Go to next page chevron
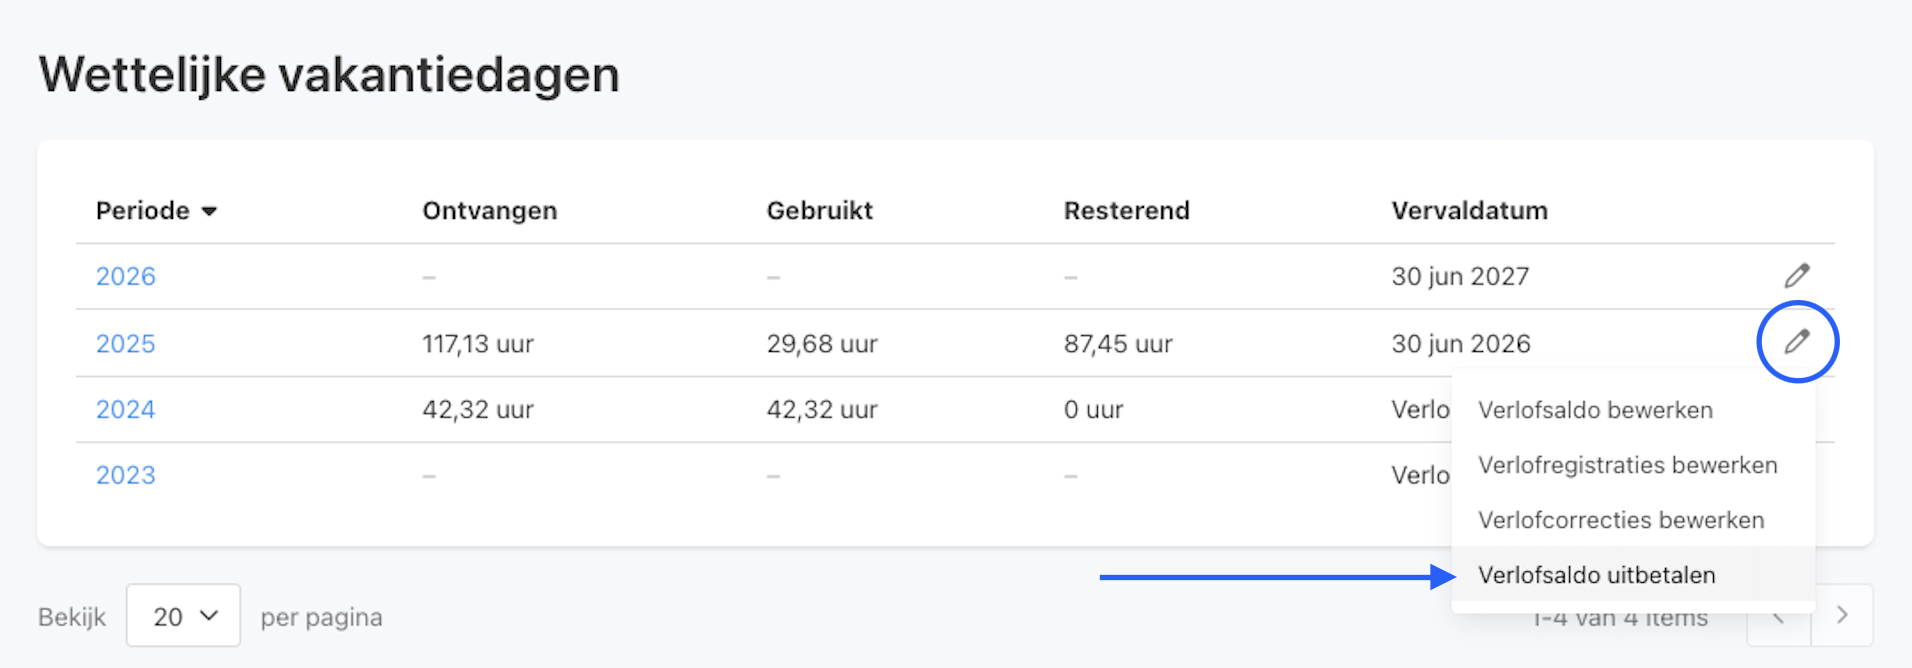This screenshot has height=668, width=1912. pyautogui.click(x=1842, y=616)
